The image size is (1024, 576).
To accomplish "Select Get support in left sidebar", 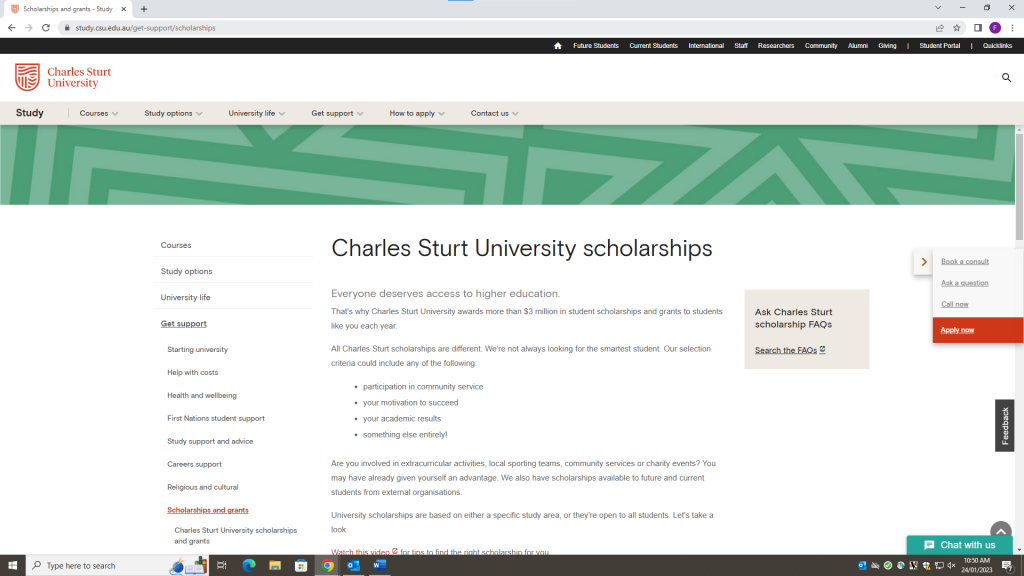I will pyautogui.click(x=184, y=324).
